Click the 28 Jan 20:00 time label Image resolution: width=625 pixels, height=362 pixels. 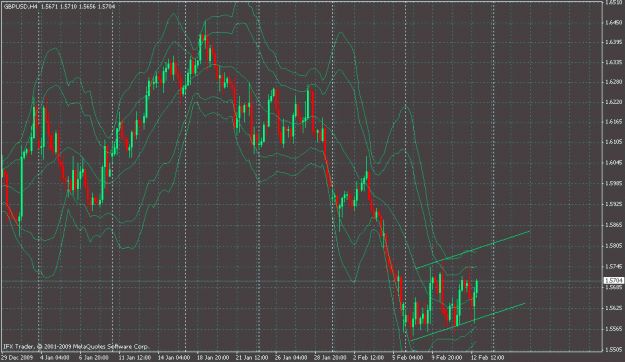[330, 357]
